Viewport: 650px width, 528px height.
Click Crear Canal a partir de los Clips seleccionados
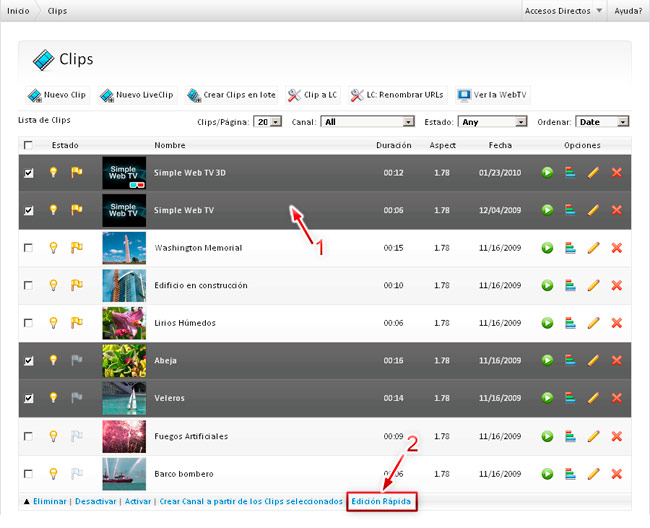pyautogui.click(x=251, y=501)
